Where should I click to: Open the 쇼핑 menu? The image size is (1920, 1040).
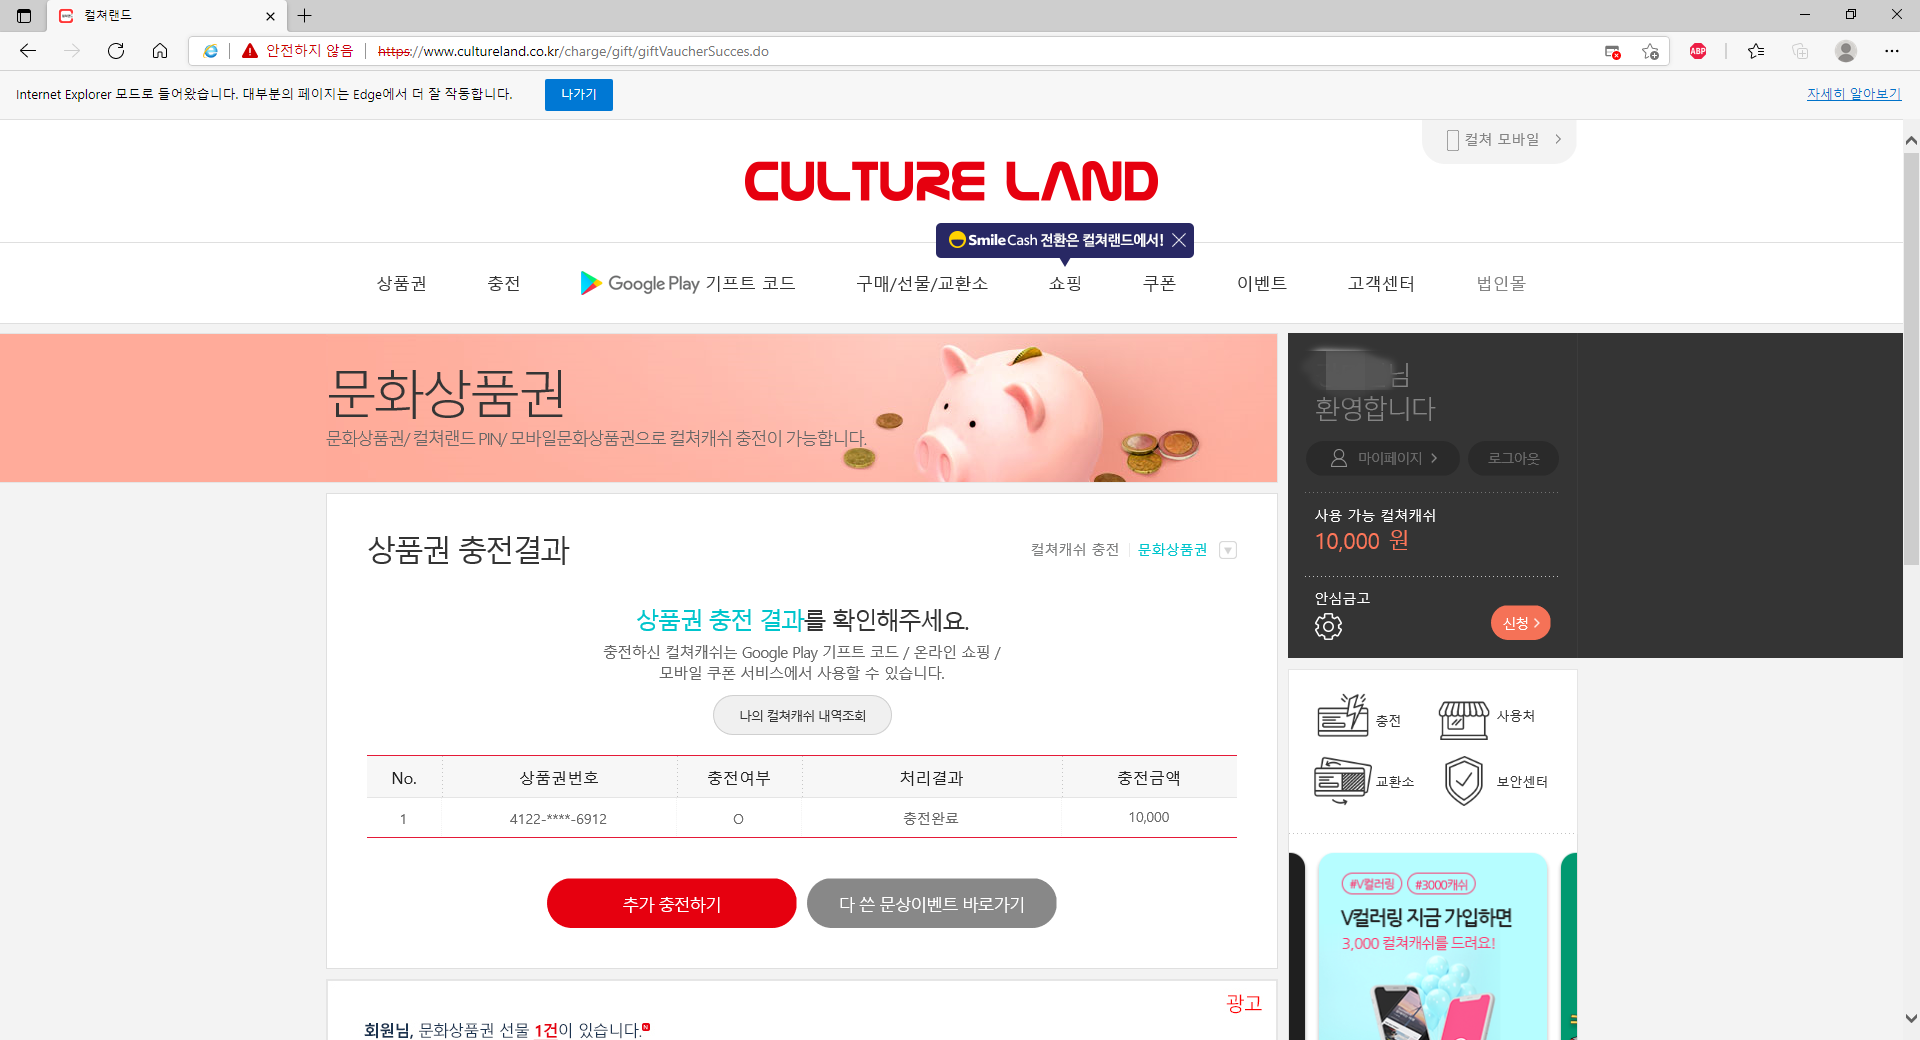[1065, 284]
